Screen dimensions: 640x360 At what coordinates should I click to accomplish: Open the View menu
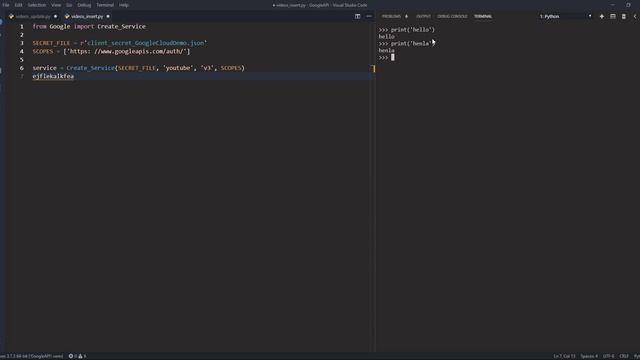[56, 5]
